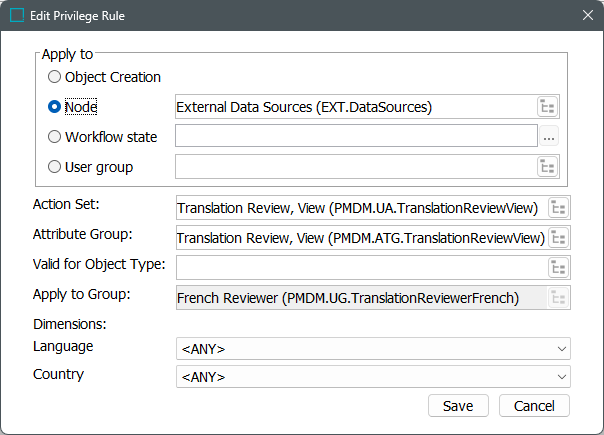604x435 pixels.
Task: Click the Node field tree browse icon
Action: [x=548, y=107]
